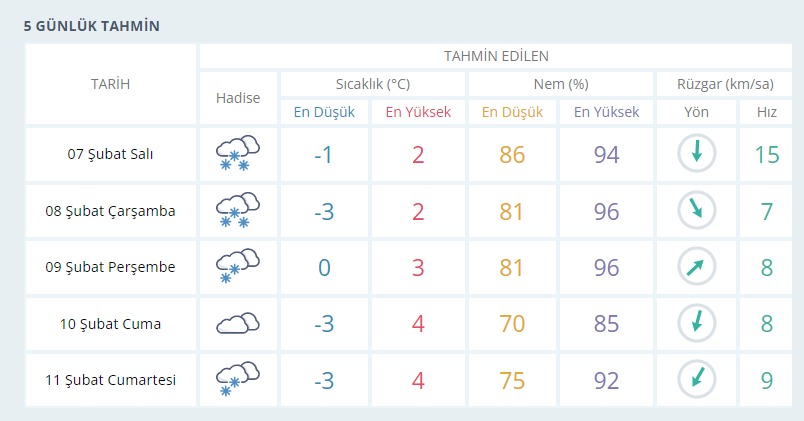804x421 pixels.
Task: Select the TARİH column header
Action: click(x=110, y=84)
